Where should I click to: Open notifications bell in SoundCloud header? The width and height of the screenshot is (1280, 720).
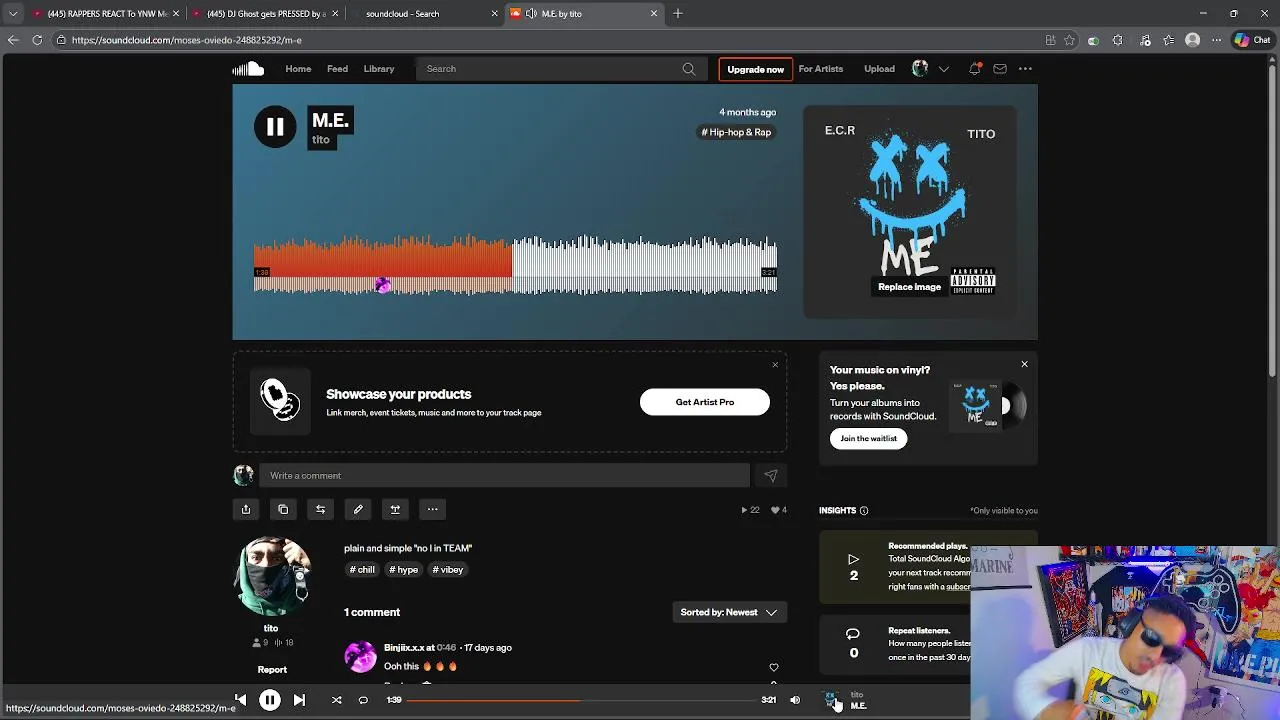(x=975, y=69)
